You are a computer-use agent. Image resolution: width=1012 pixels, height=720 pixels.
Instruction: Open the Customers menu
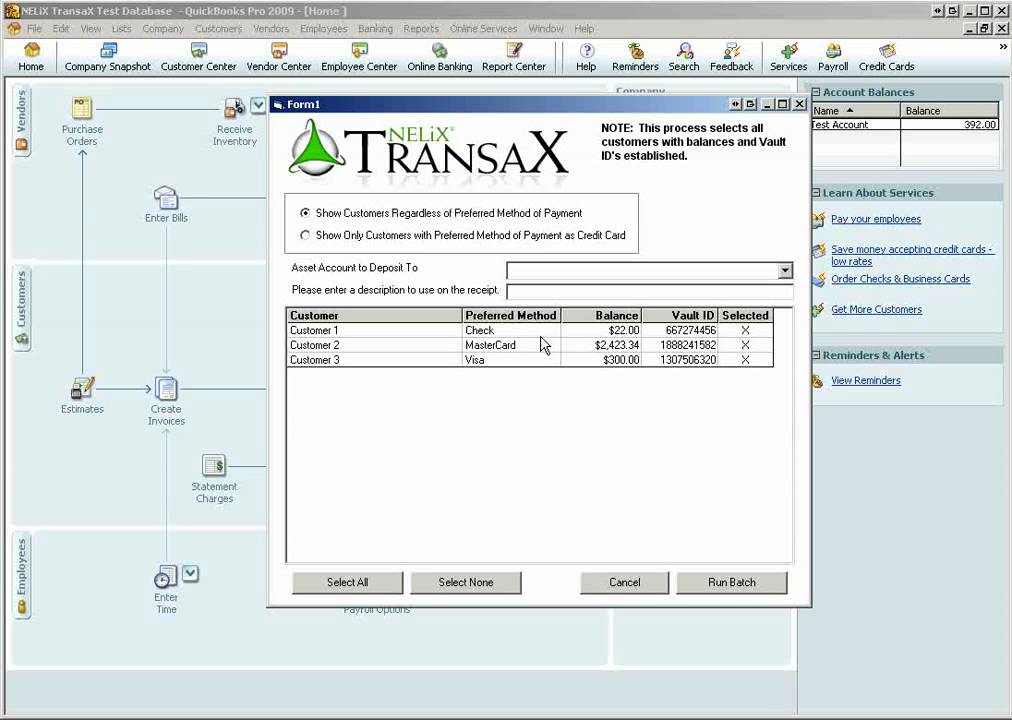tap(218, 28)
